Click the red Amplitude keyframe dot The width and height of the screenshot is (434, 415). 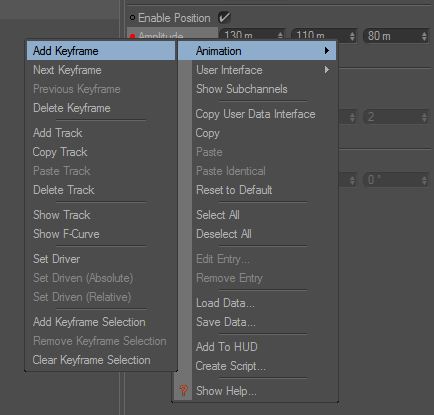pos(132,36)
